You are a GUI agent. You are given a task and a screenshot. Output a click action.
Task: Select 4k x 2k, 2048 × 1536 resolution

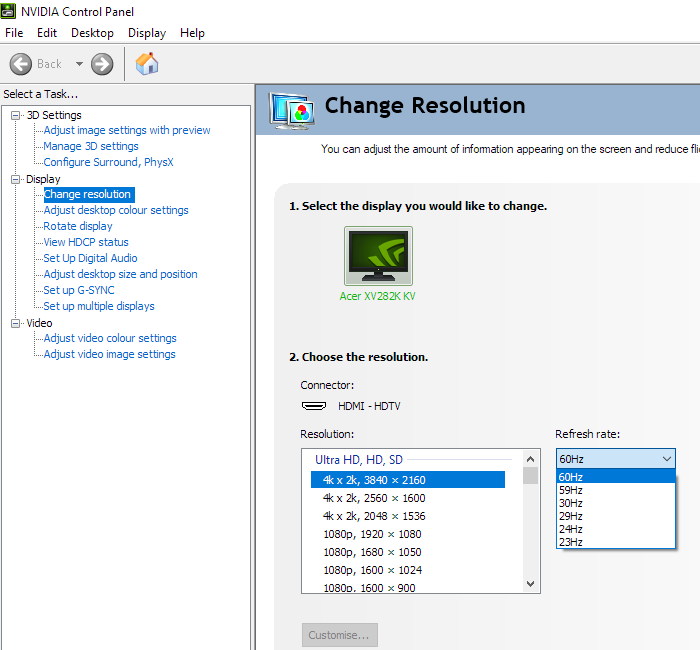point(374,516)
